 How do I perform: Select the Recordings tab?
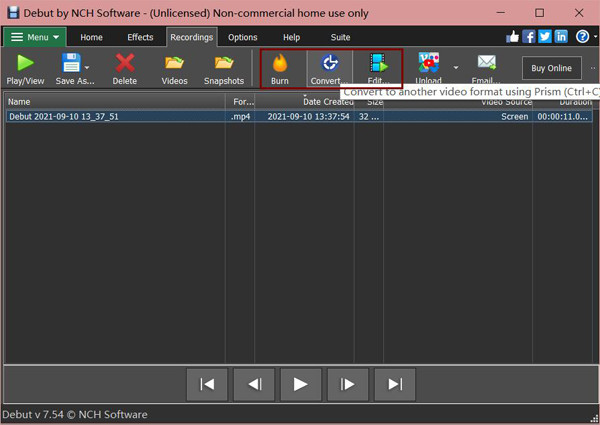pos(192,37)
